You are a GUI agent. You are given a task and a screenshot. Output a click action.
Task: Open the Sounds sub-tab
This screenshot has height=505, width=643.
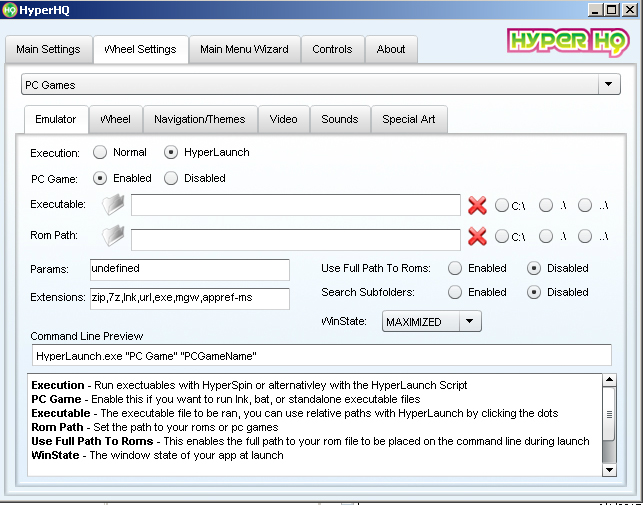tap(340, 119)
